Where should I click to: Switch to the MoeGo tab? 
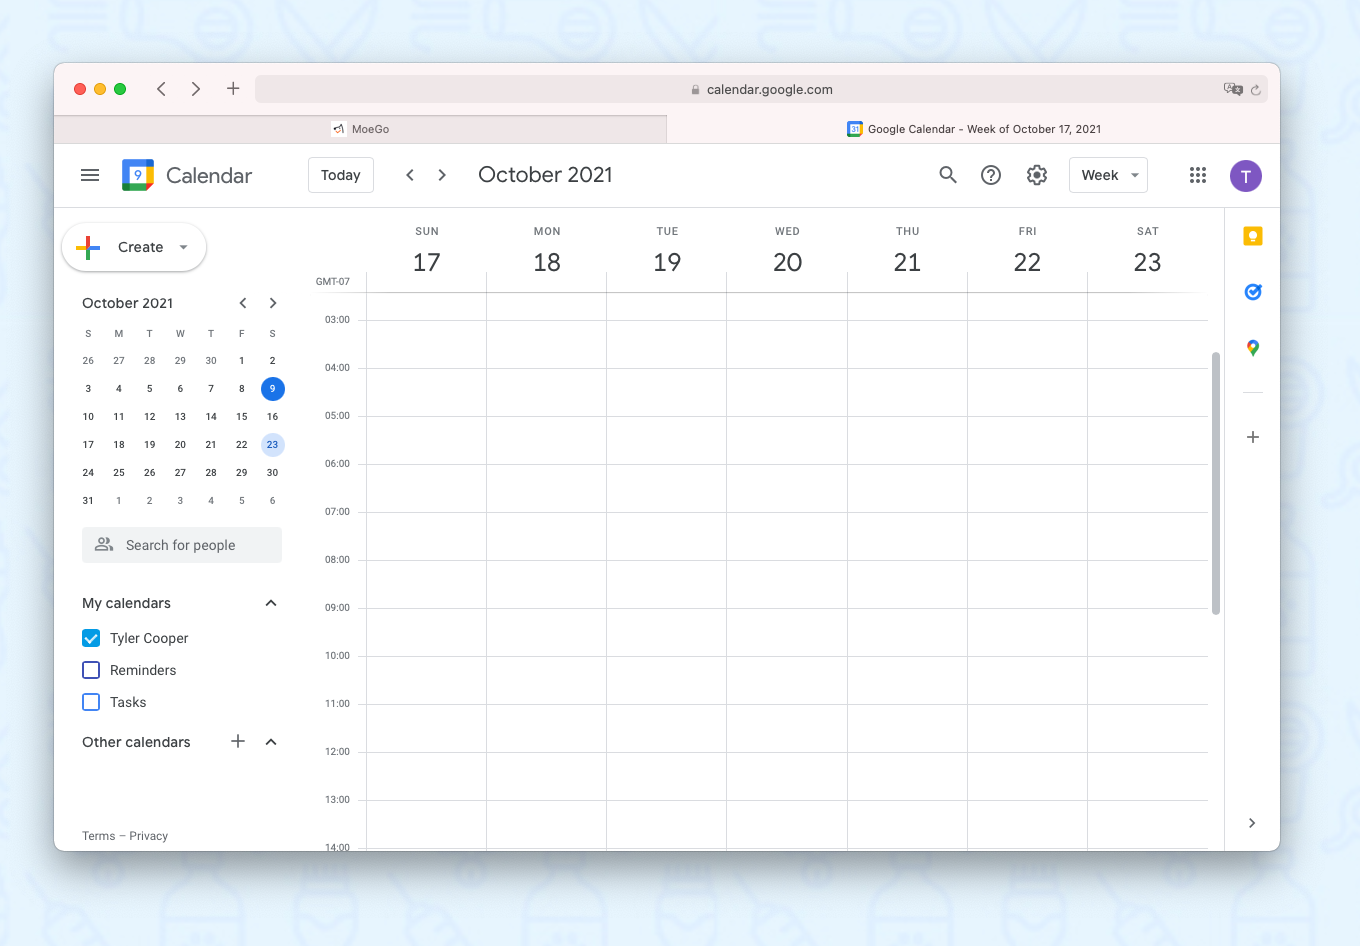click(360, 129)
